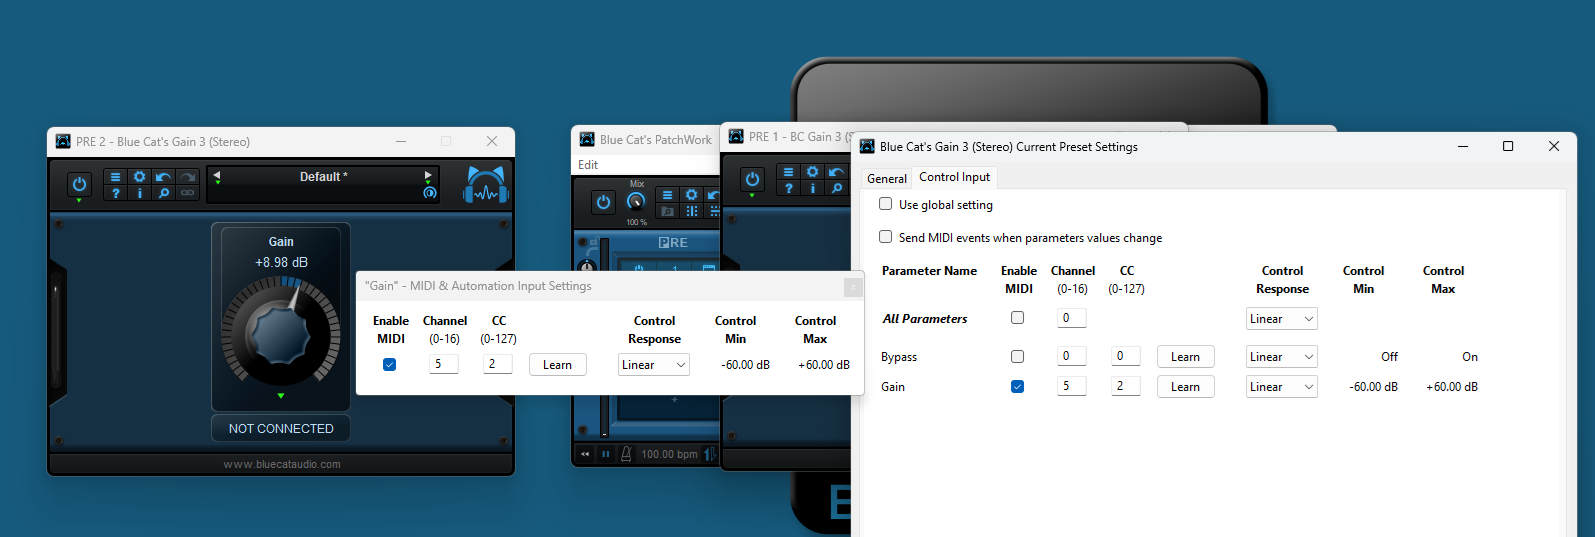
Task: Open PatchWork main menu icon
Action: pyautogui.click(x=667, y=195)
